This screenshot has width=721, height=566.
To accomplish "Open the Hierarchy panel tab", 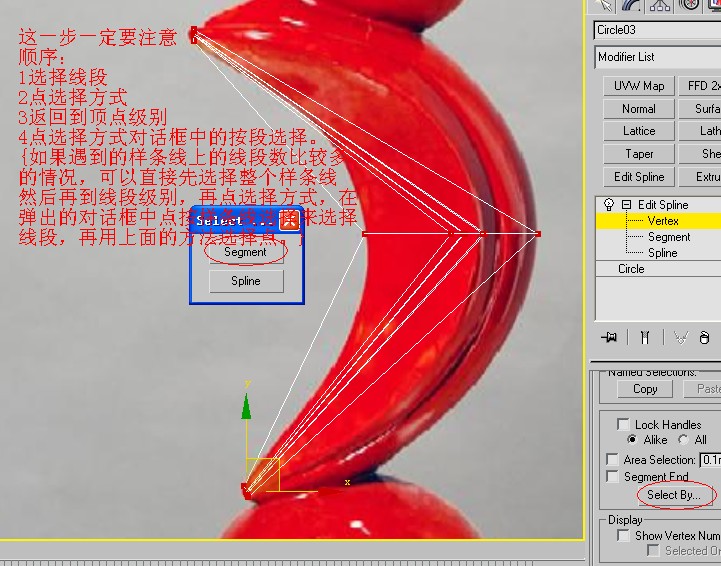I will click(x=660, y=5).
